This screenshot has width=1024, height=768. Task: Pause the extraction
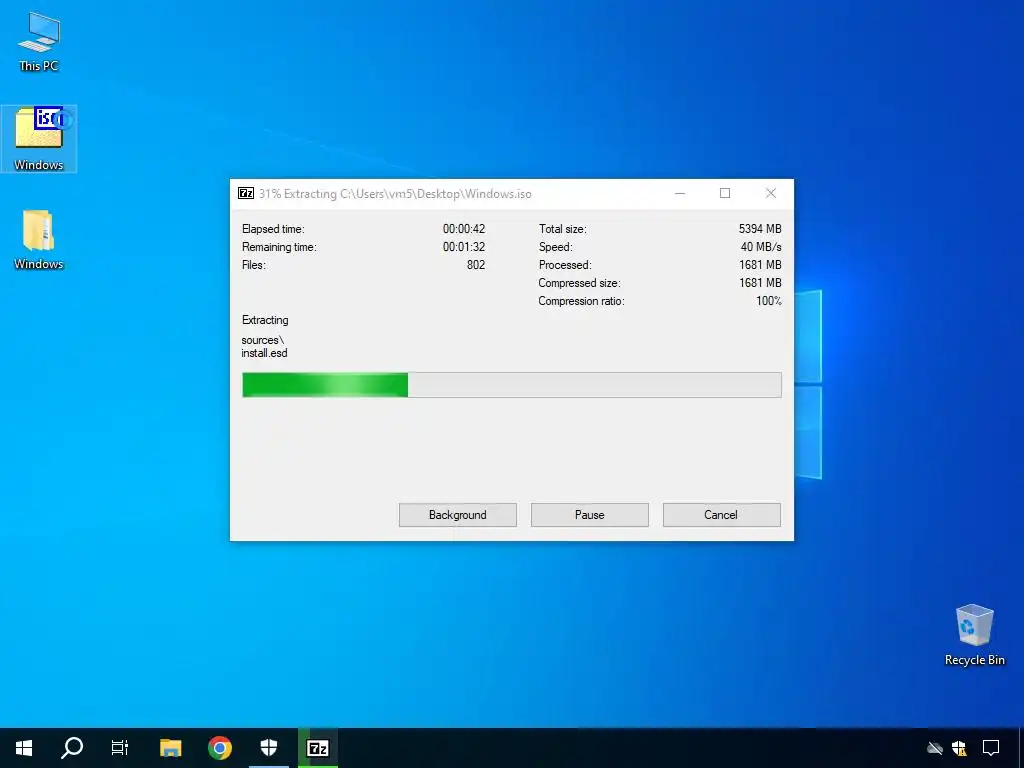(x=590, y=515)
